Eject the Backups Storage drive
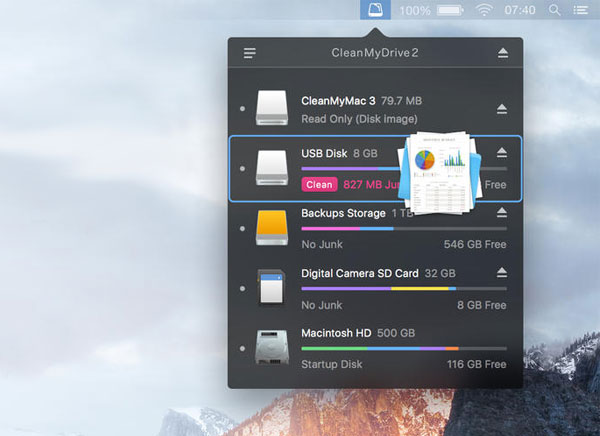The width and height of the screenshot is (600, 436). click(x=502, y=212)
